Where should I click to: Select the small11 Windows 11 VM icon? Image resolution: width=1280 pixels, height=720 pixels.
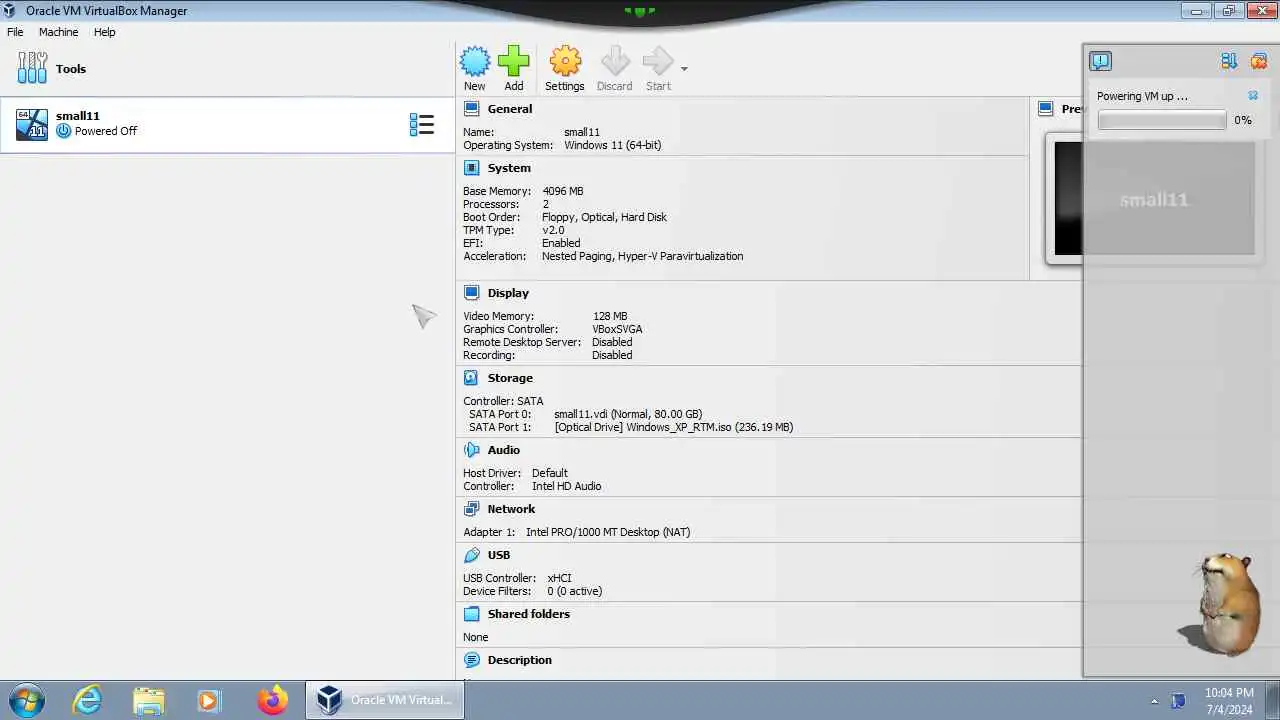pyautogui.click(x=32, y=124)
